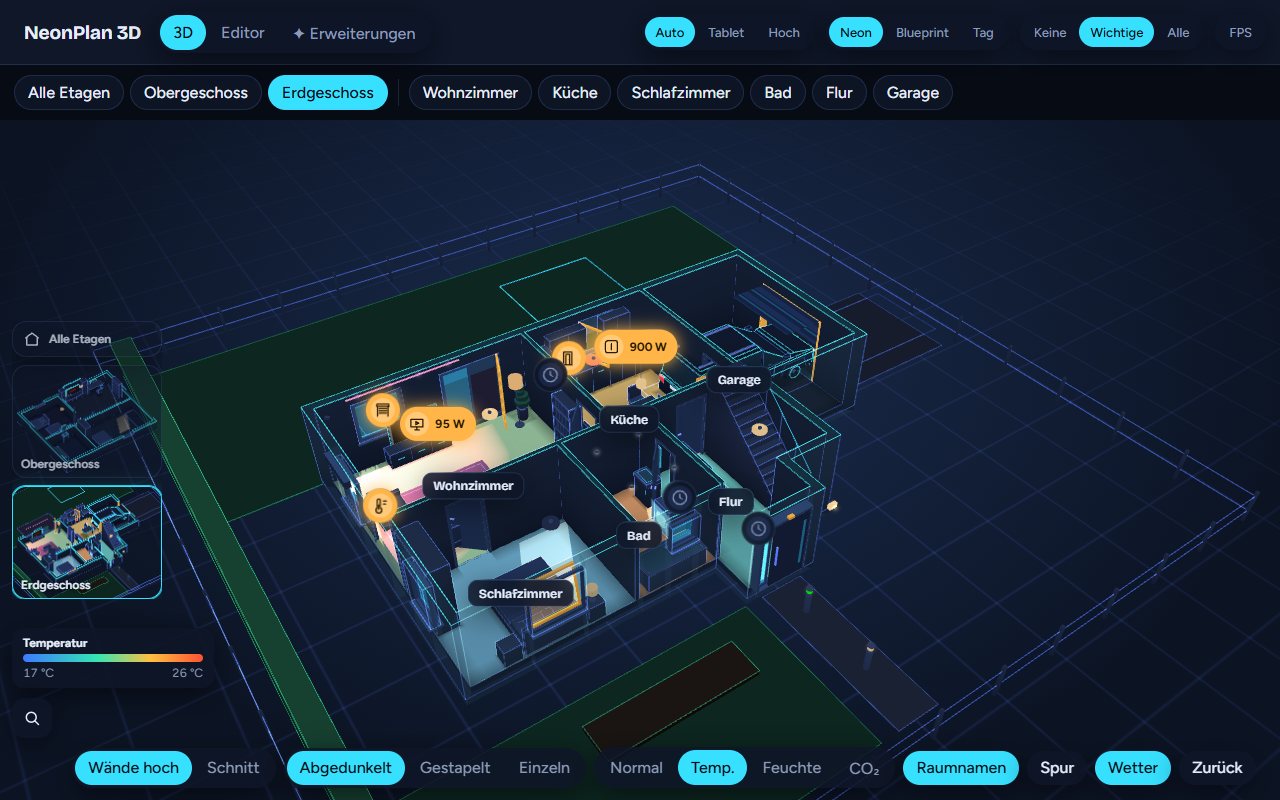
Task: Filter by the Bad chip in top bar
Action: pyautogui.click(x=778, y=93)
